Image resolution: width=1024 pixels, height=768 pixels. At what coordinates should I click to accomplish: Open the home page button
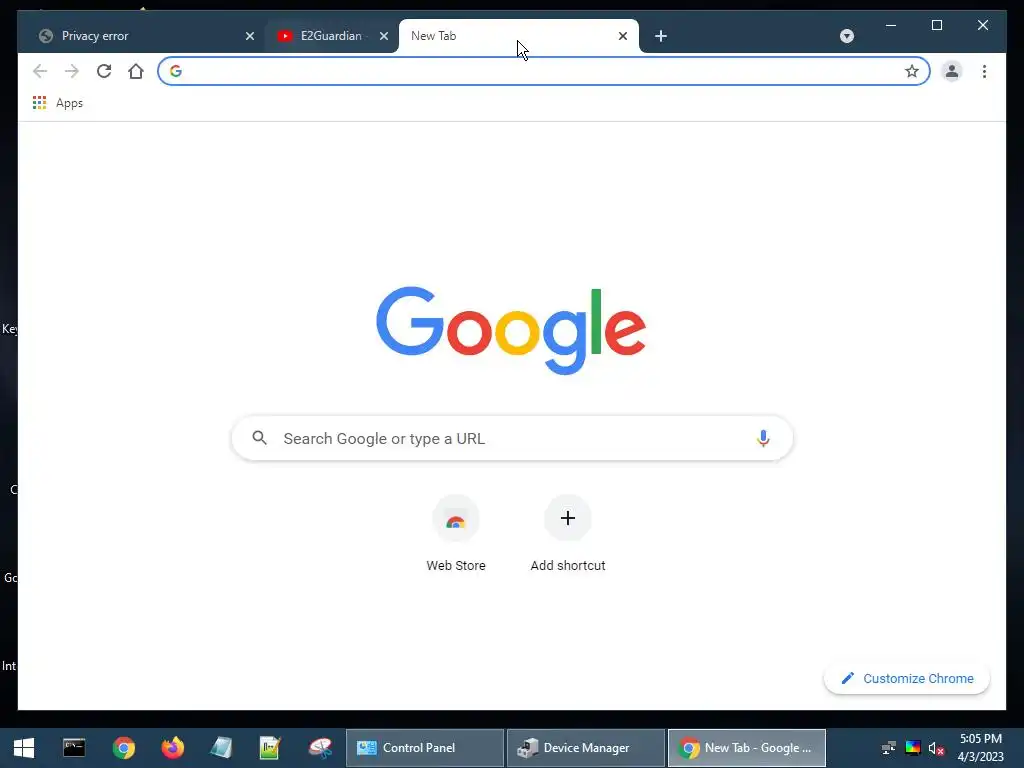coord(136,71)
